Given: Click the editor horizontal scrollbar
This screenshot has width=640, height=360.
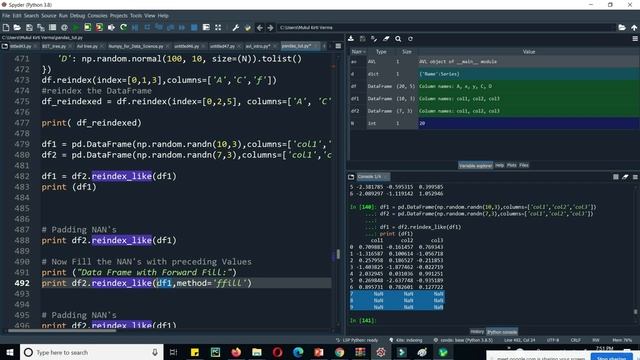Looking at the screenshot, I should click(62, 331).
